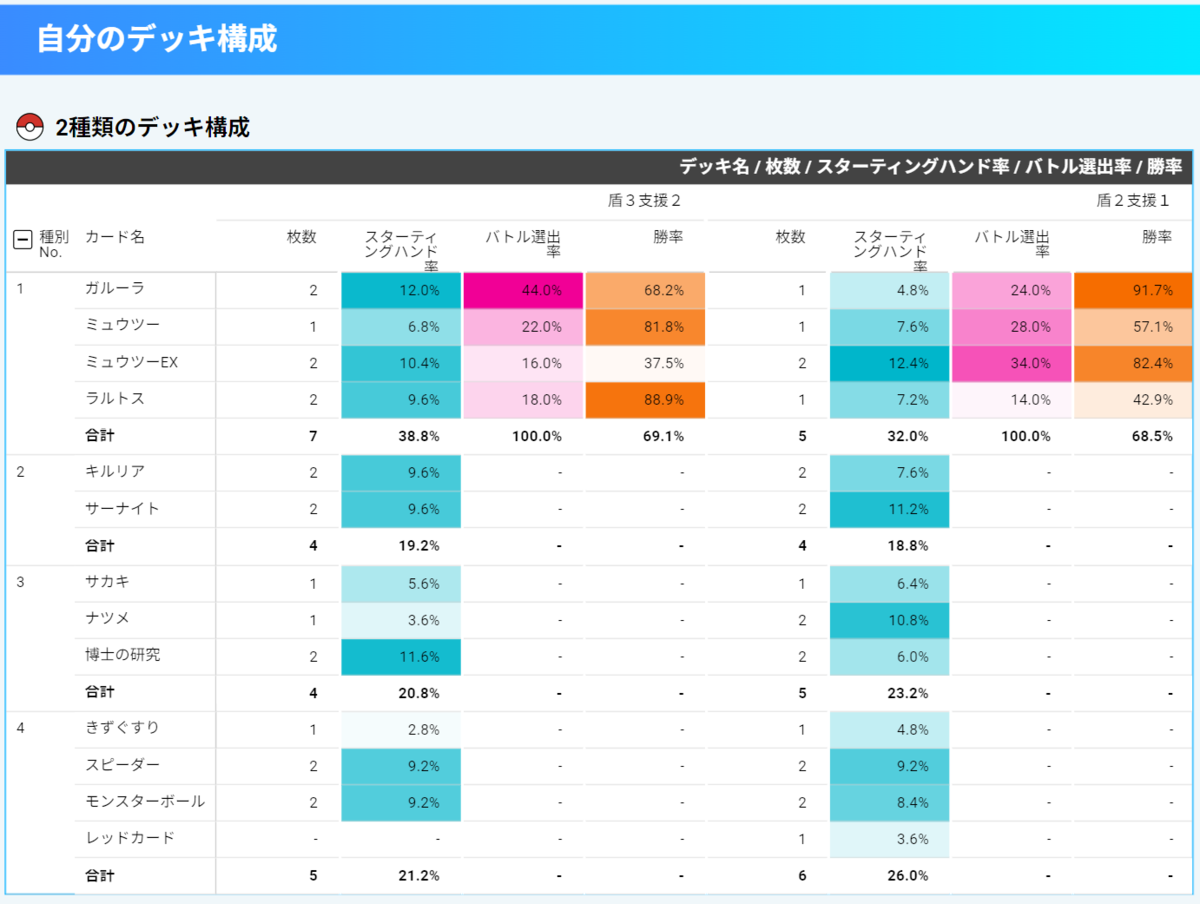Viewport: 1200px width, 904px height.
Task: Click the 42.9% win rate cell
Action: (1134, 400)
